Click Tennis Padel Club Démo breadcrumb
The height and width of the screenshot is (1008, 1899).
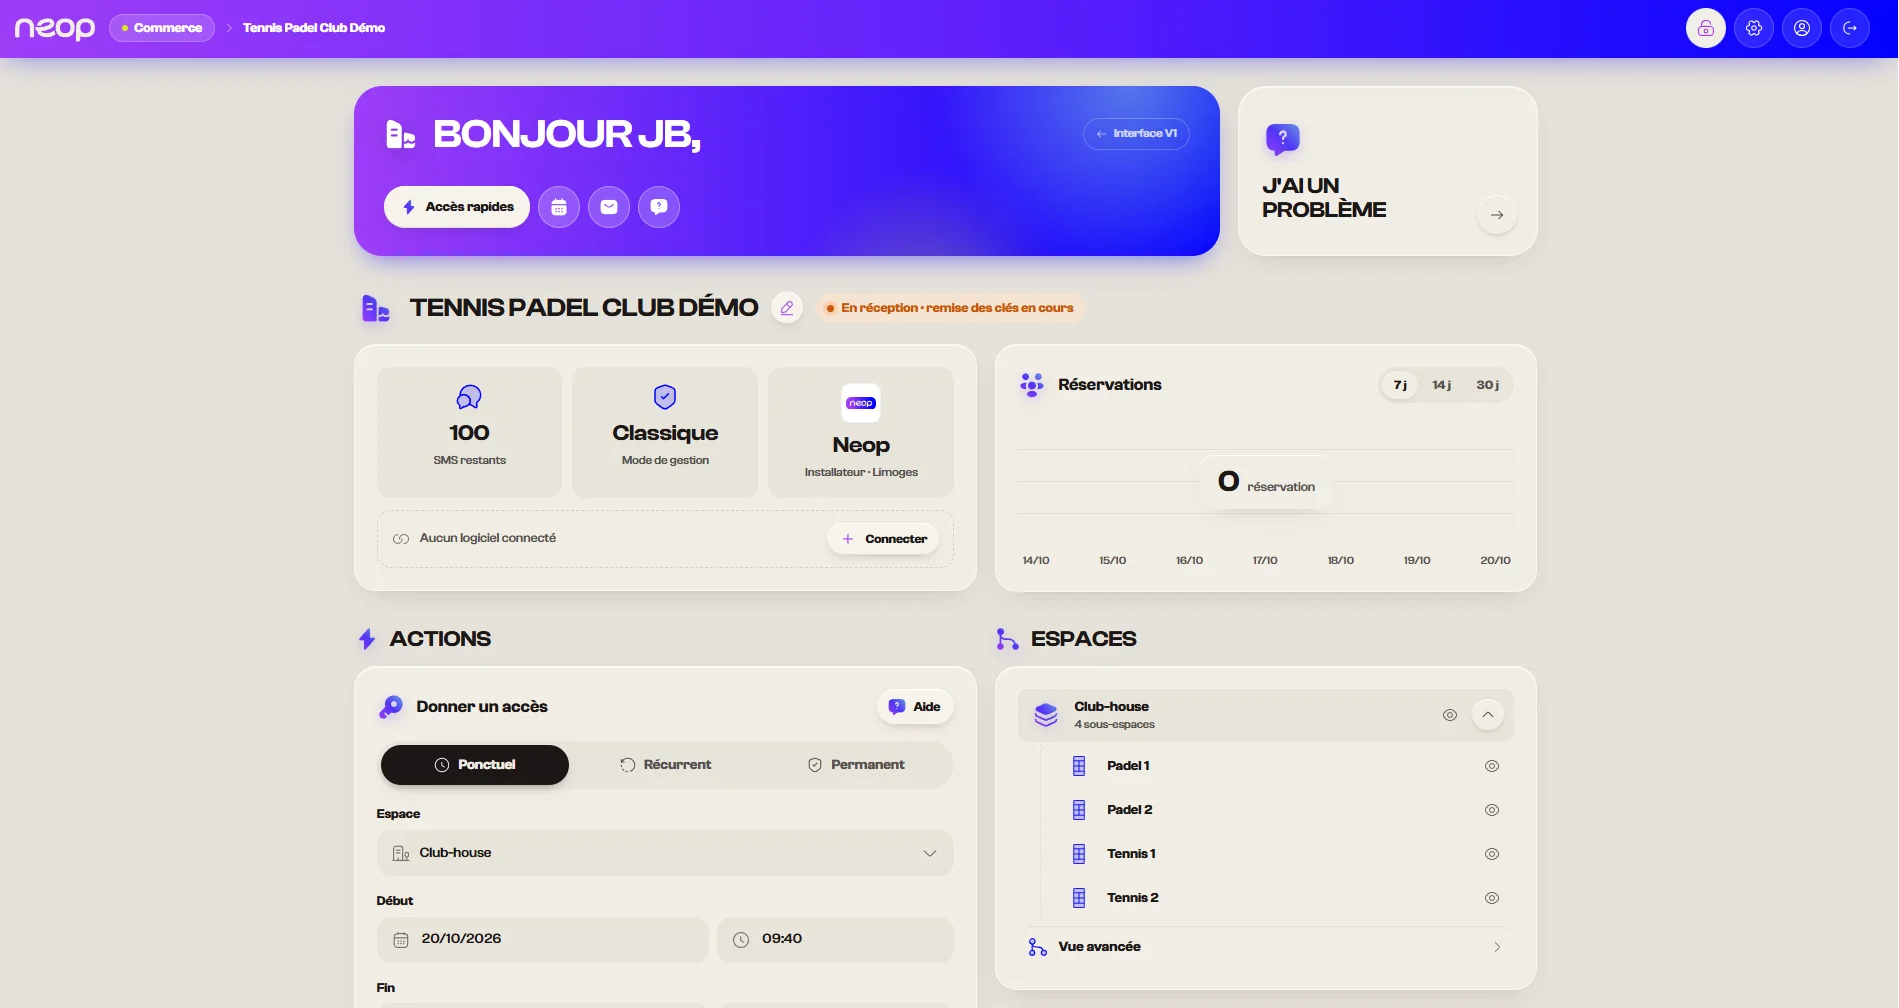coord(314,28)
